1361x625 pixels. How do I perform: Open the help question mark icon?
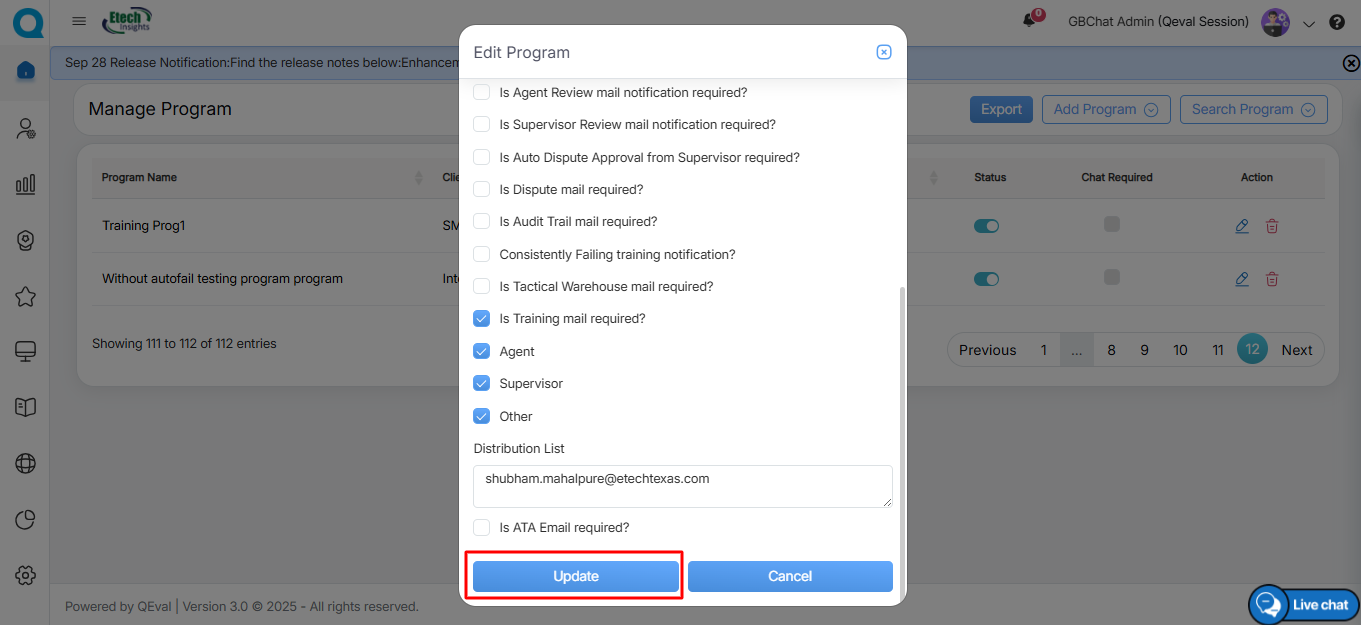[1336, 22]
